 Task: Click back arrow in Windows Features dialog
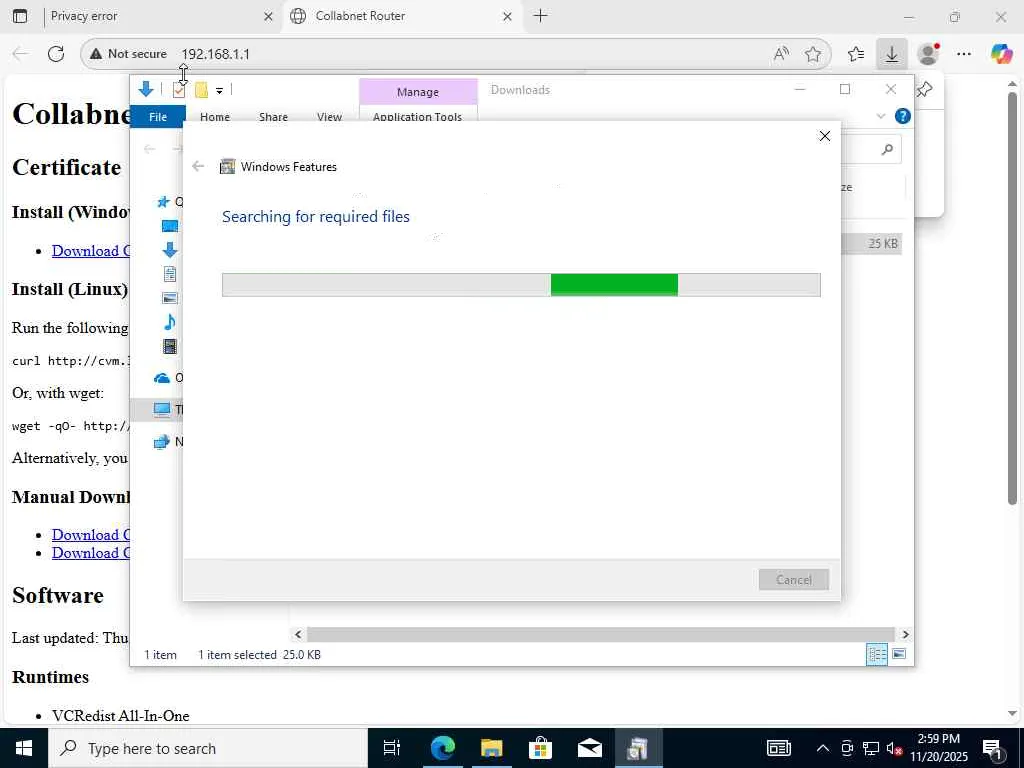198,167
